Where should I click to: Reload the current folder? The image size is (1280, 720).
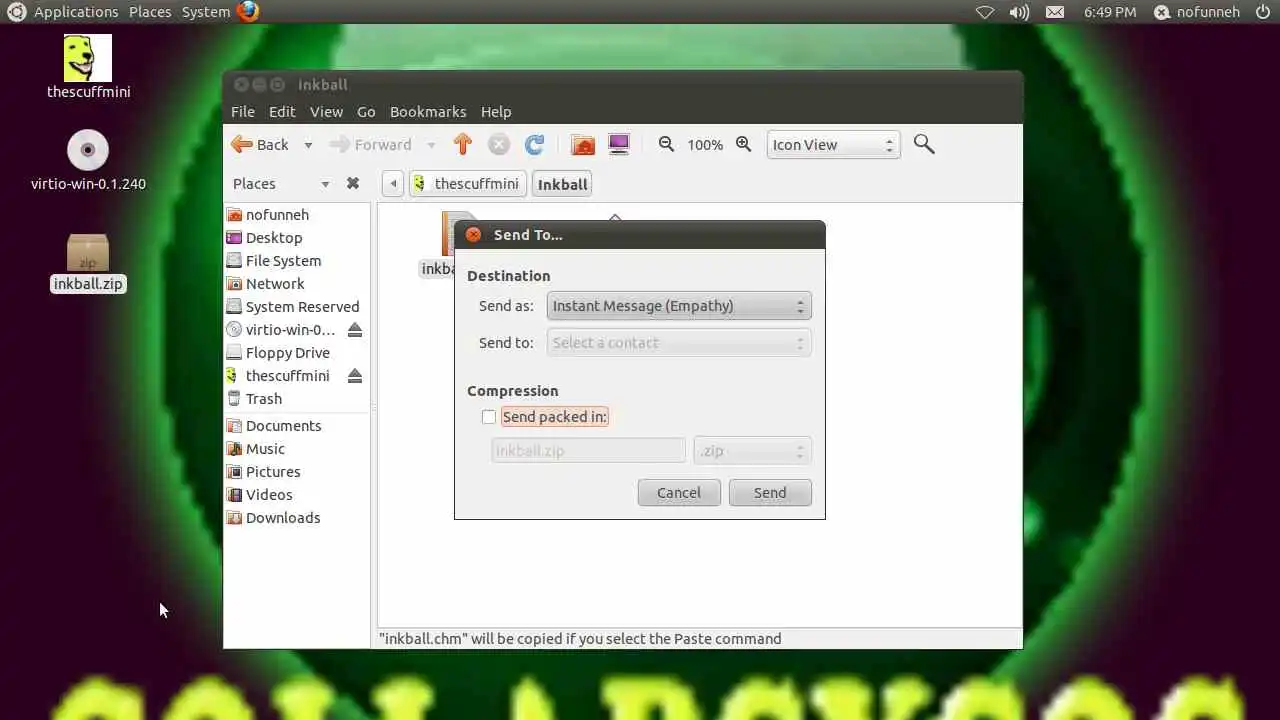(534, 144)
